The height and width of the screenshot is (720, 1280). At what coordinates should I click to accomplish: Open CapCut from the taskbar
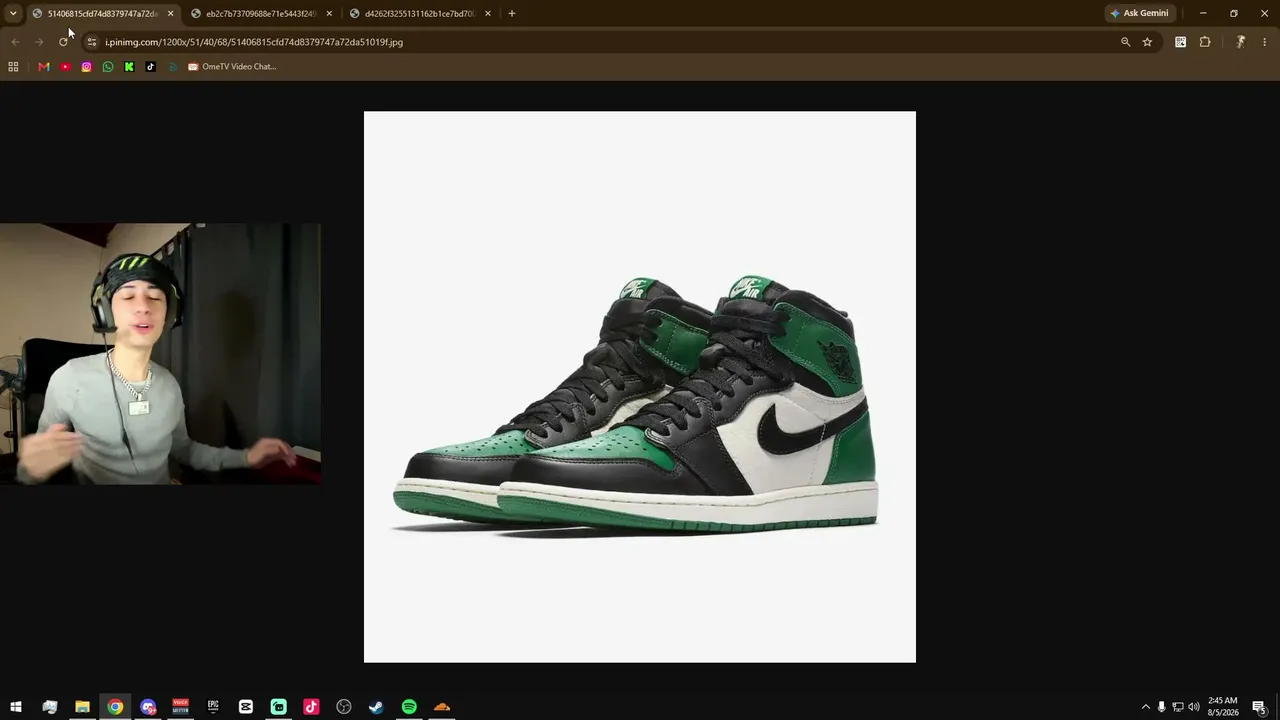click(x=246, y=707)
